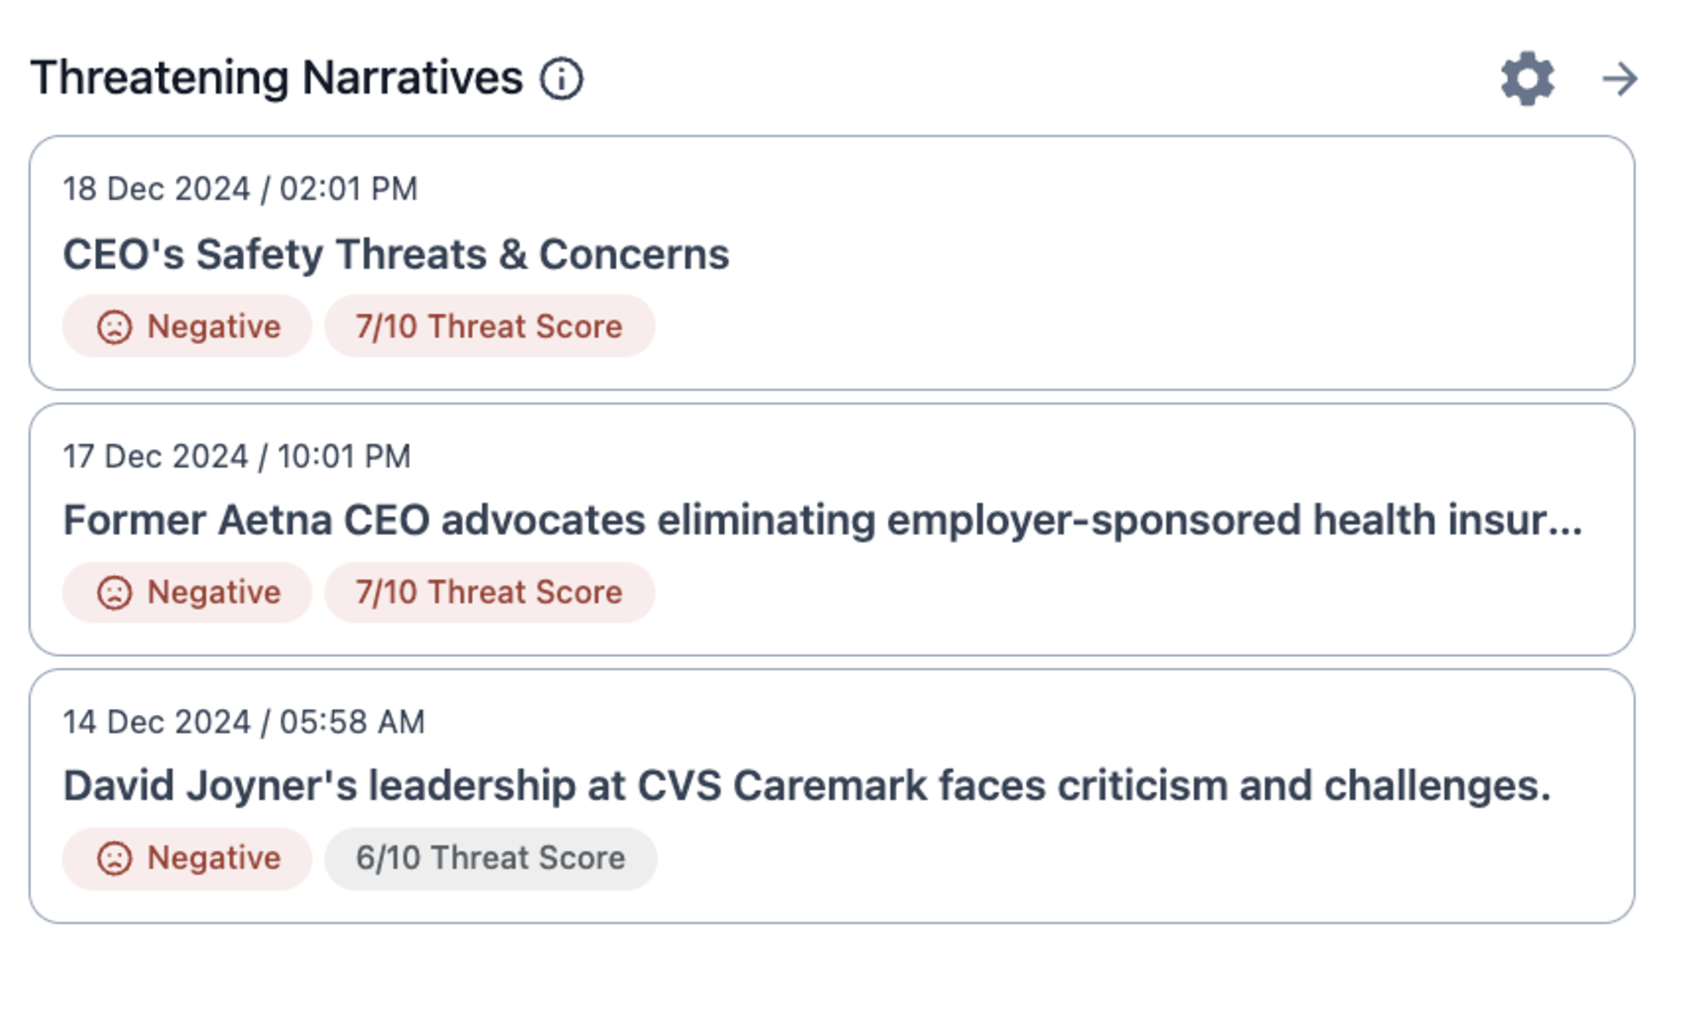Image resolution: width=1686 pixels, height=1034 pixels.
Task: Click the 14 Dec 2024 / 05:58 AM timestamp
Action: [x=244, y=722]
